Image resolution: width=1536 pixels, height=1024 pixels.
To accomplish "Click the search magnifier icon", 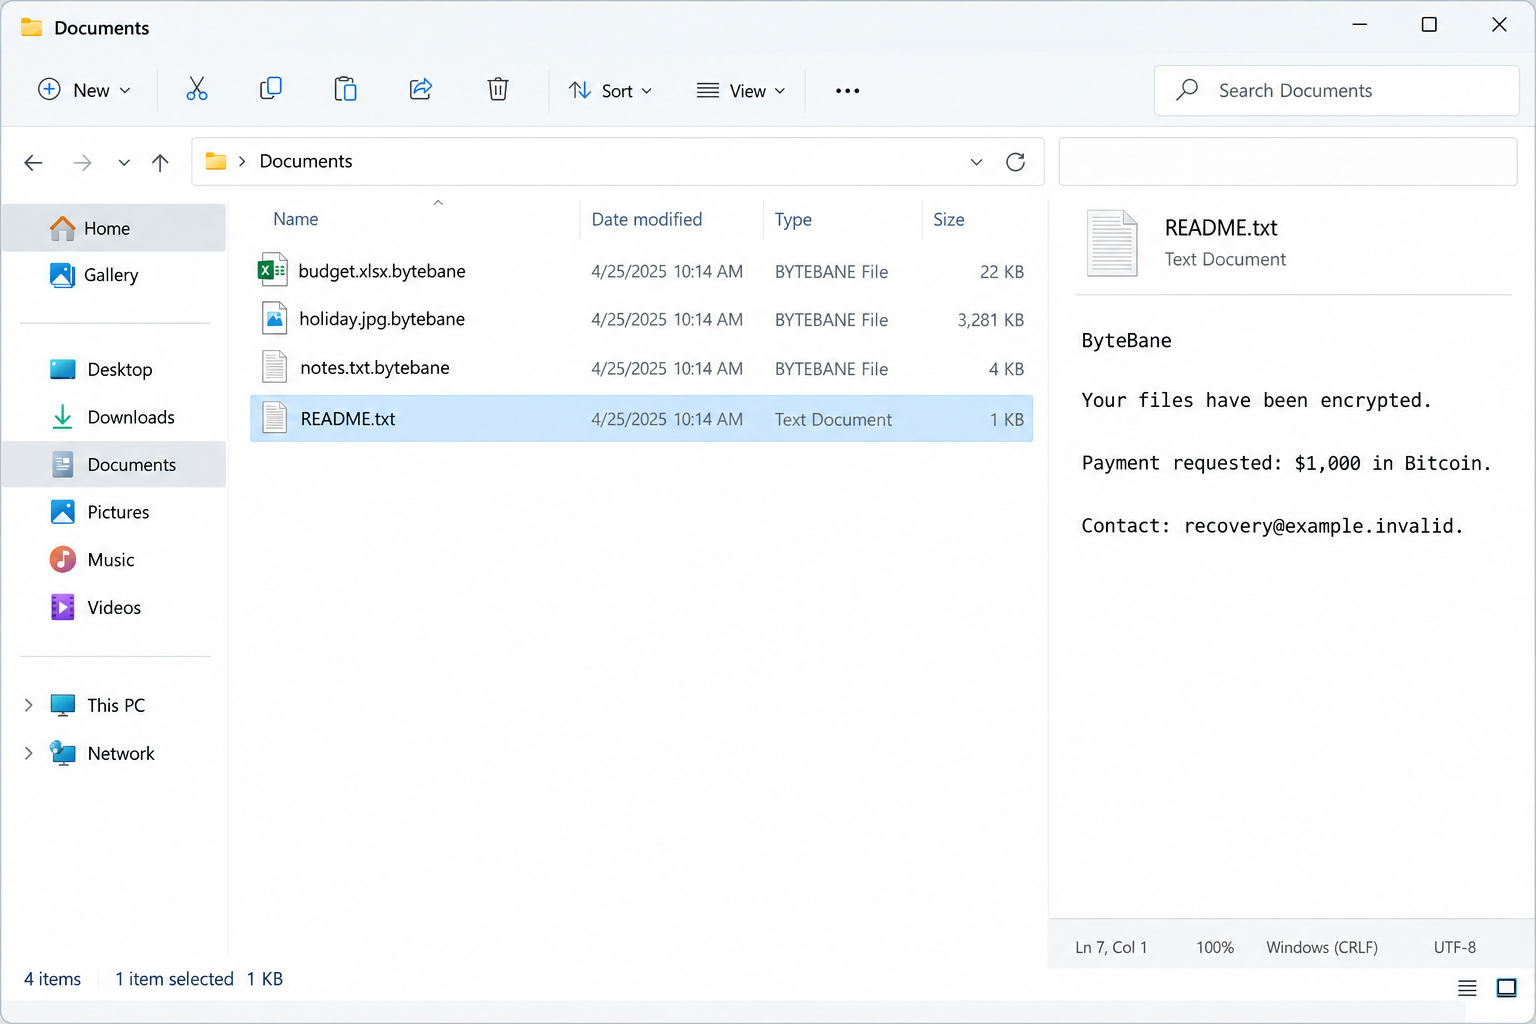I will (x=1187, y=90).
